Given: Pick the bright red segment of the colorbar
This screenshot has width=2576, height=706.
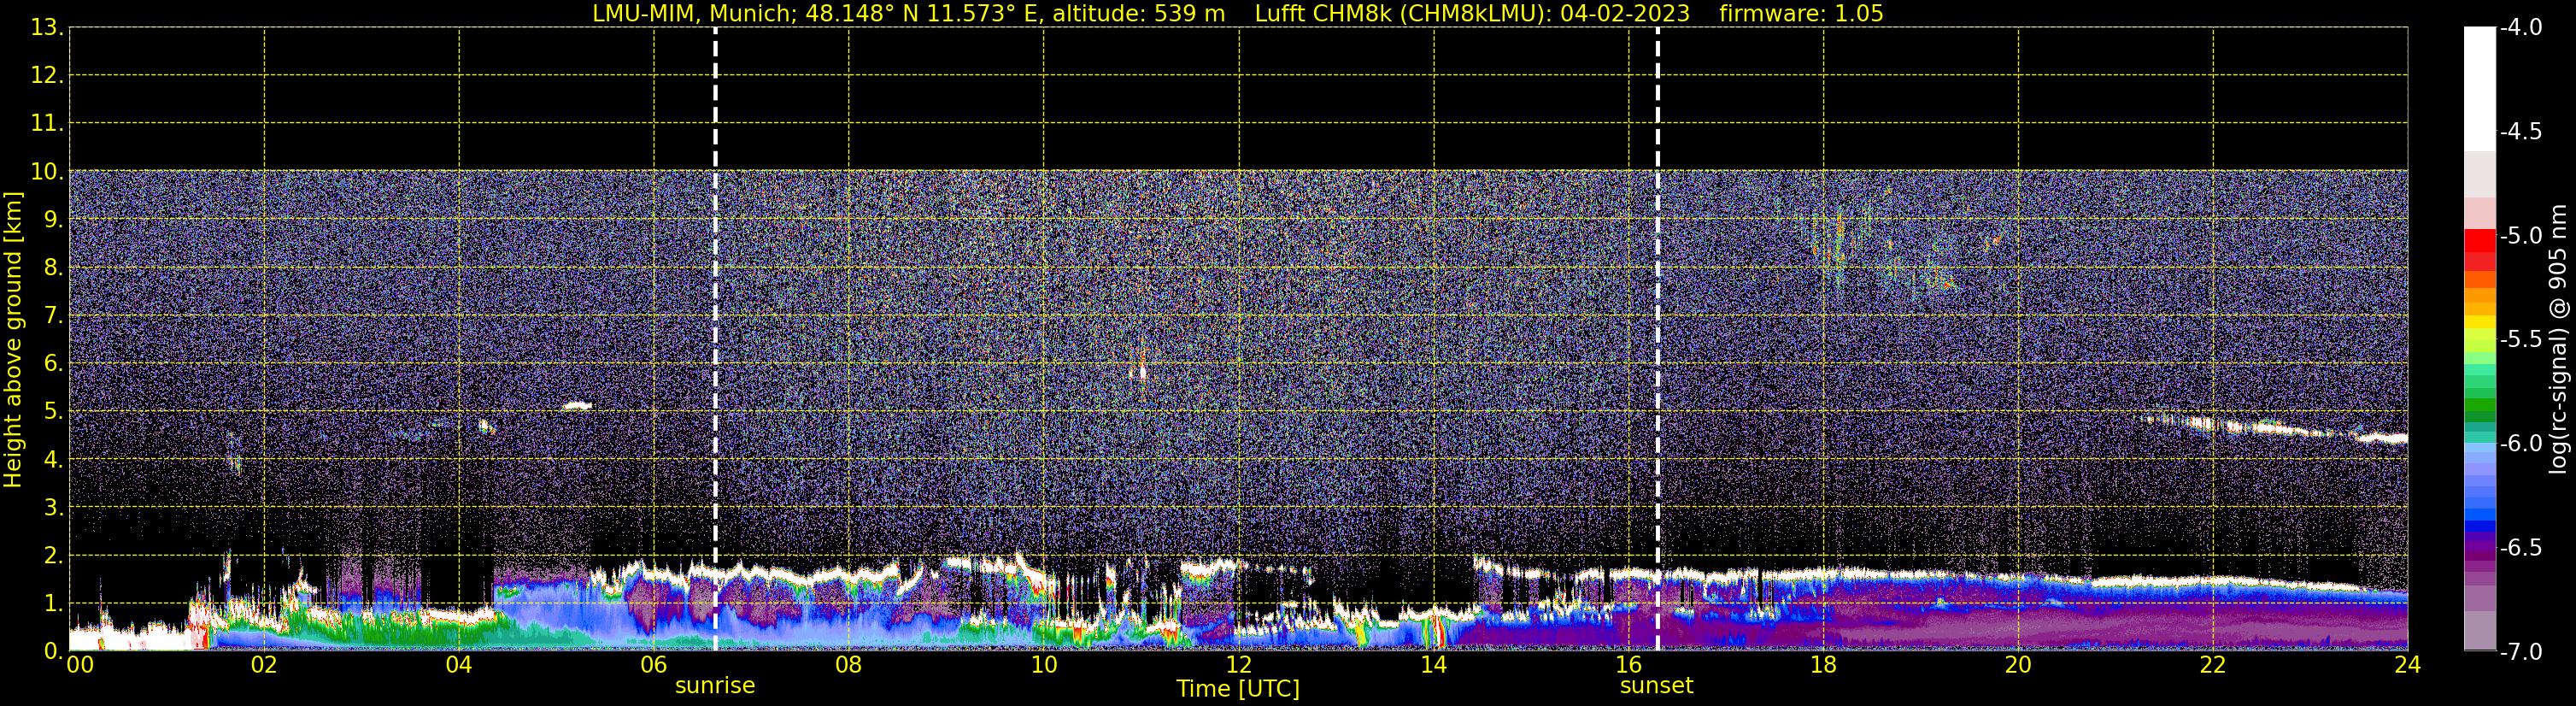Looking at the screenshot, I should 2480,240.
